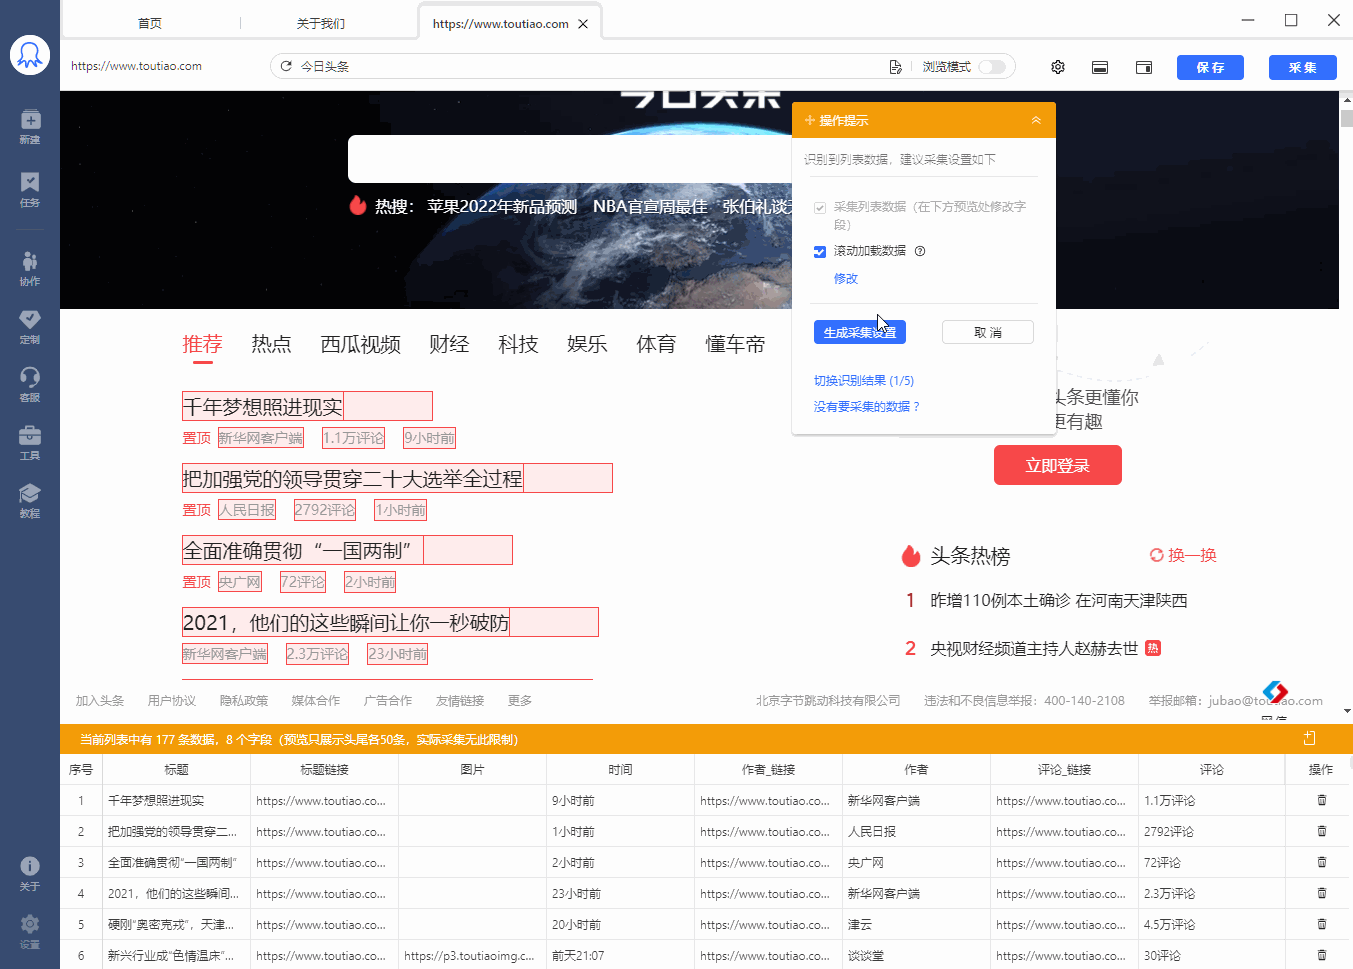Select the 财经 category tab
This screenshot has height=969, width=1353.
[449, 344]
